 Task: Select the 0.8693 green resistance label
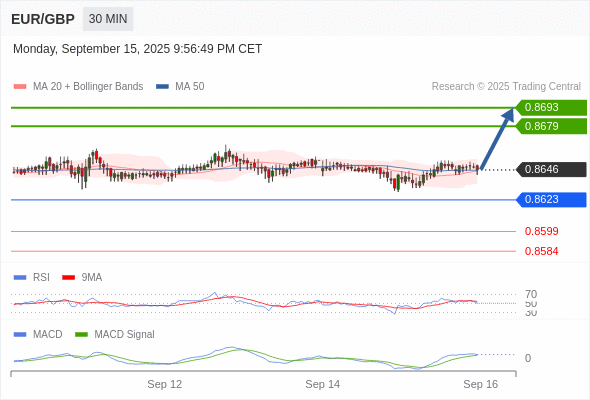point(551,108)
